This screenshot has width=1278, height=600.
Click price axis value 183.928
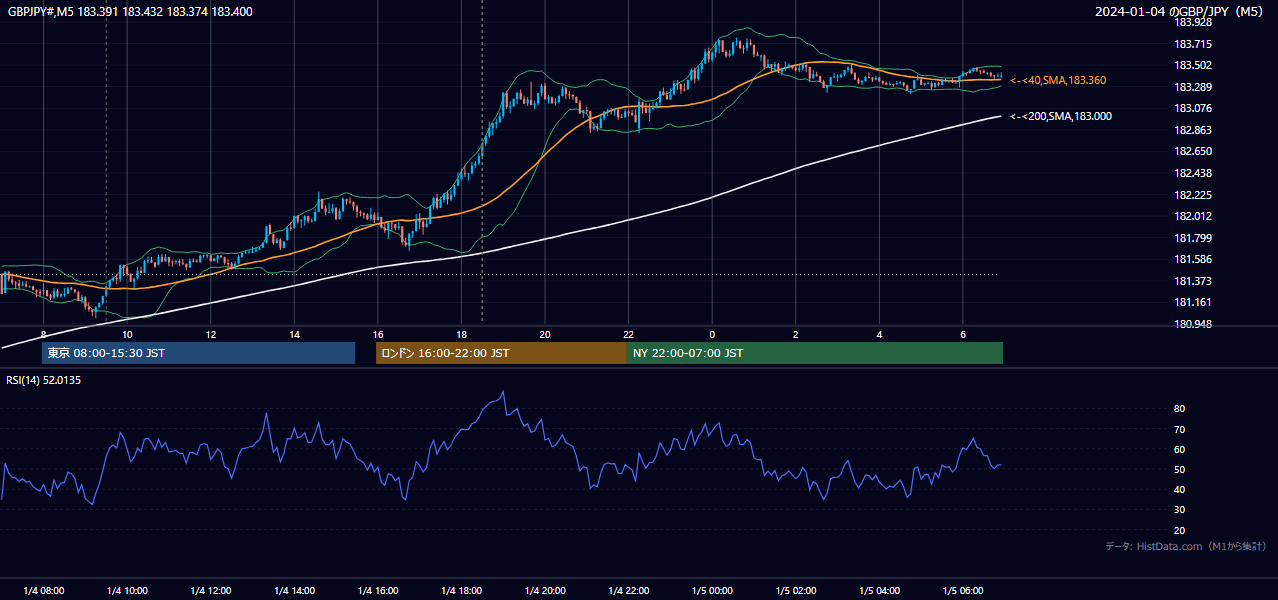(1193, 22)
